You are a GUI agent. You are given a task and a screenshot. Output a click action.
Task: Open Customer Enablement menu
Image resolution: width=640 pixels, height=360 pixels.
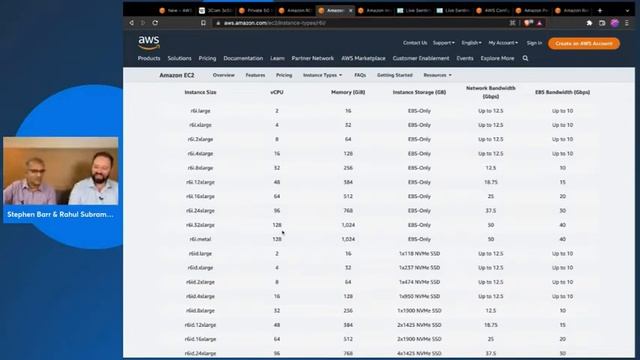(x=421, y=58)
